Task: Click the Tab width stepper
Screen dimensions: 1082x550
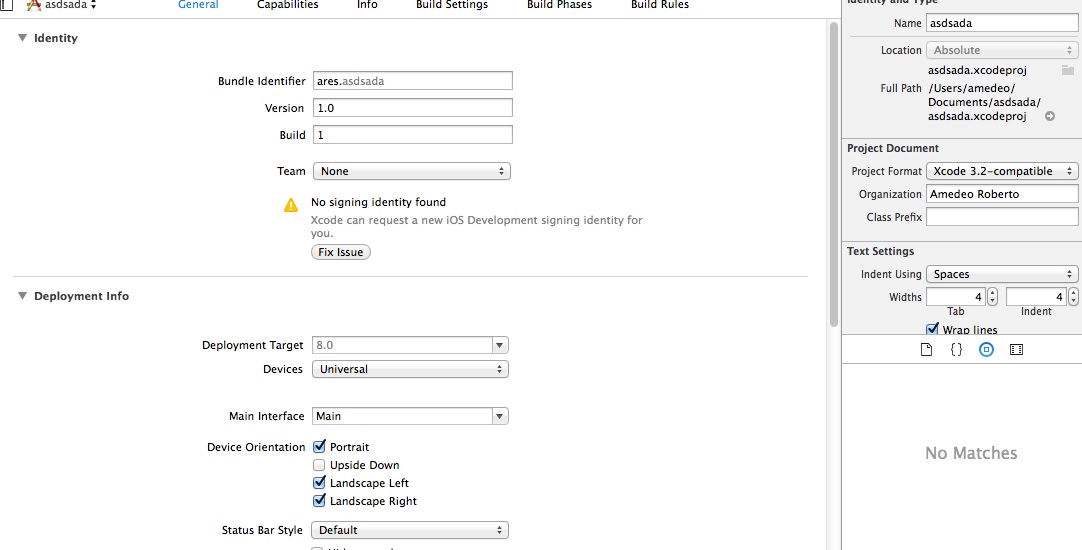Action: [x=992, y=297]
